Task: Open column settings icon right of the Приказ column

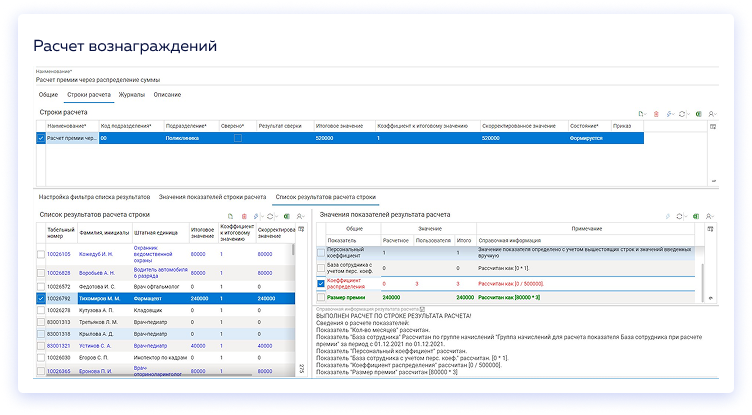Action: coord(712,127)
